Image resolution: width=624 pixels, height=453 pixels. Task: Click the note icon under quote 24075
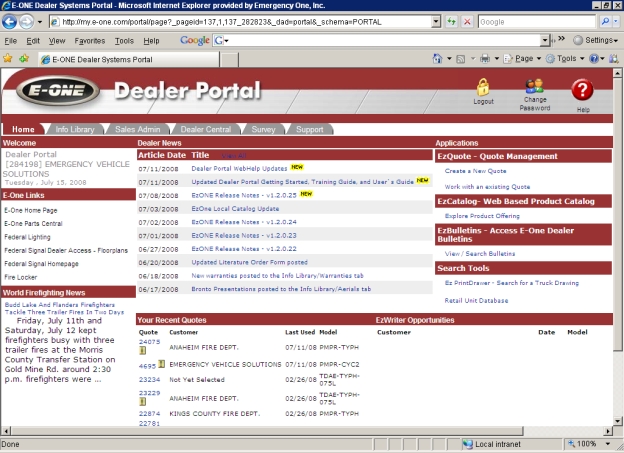coord(142,351)
